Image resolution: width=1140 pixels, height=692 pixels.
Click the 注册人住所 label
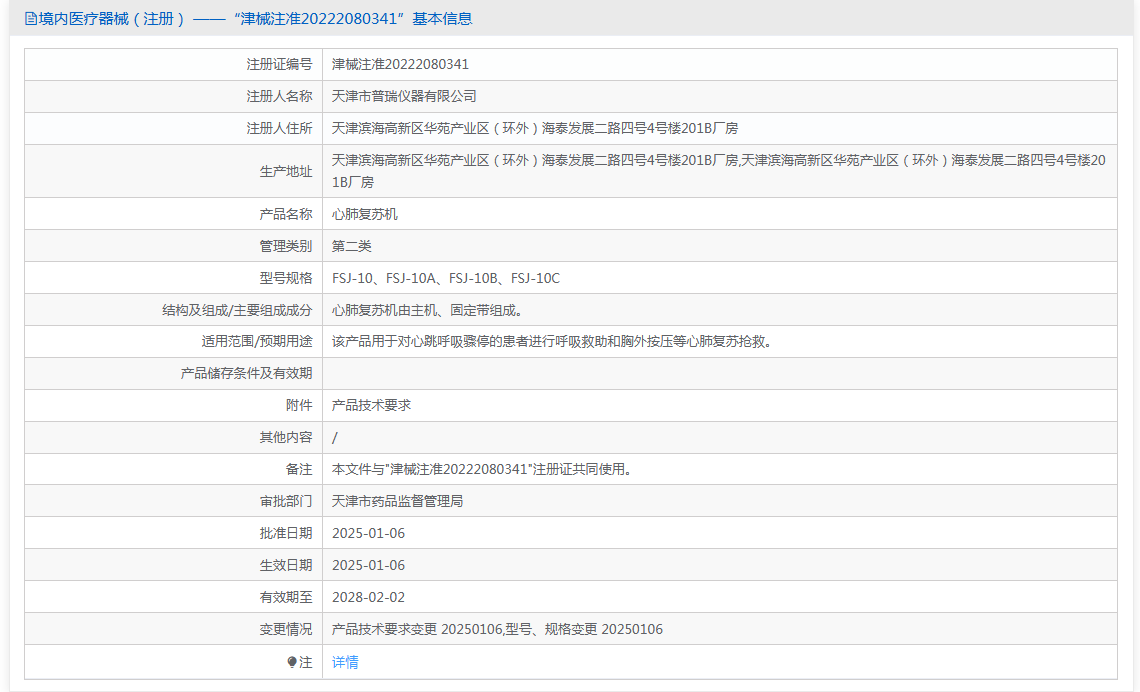click(x=279, y=128)
